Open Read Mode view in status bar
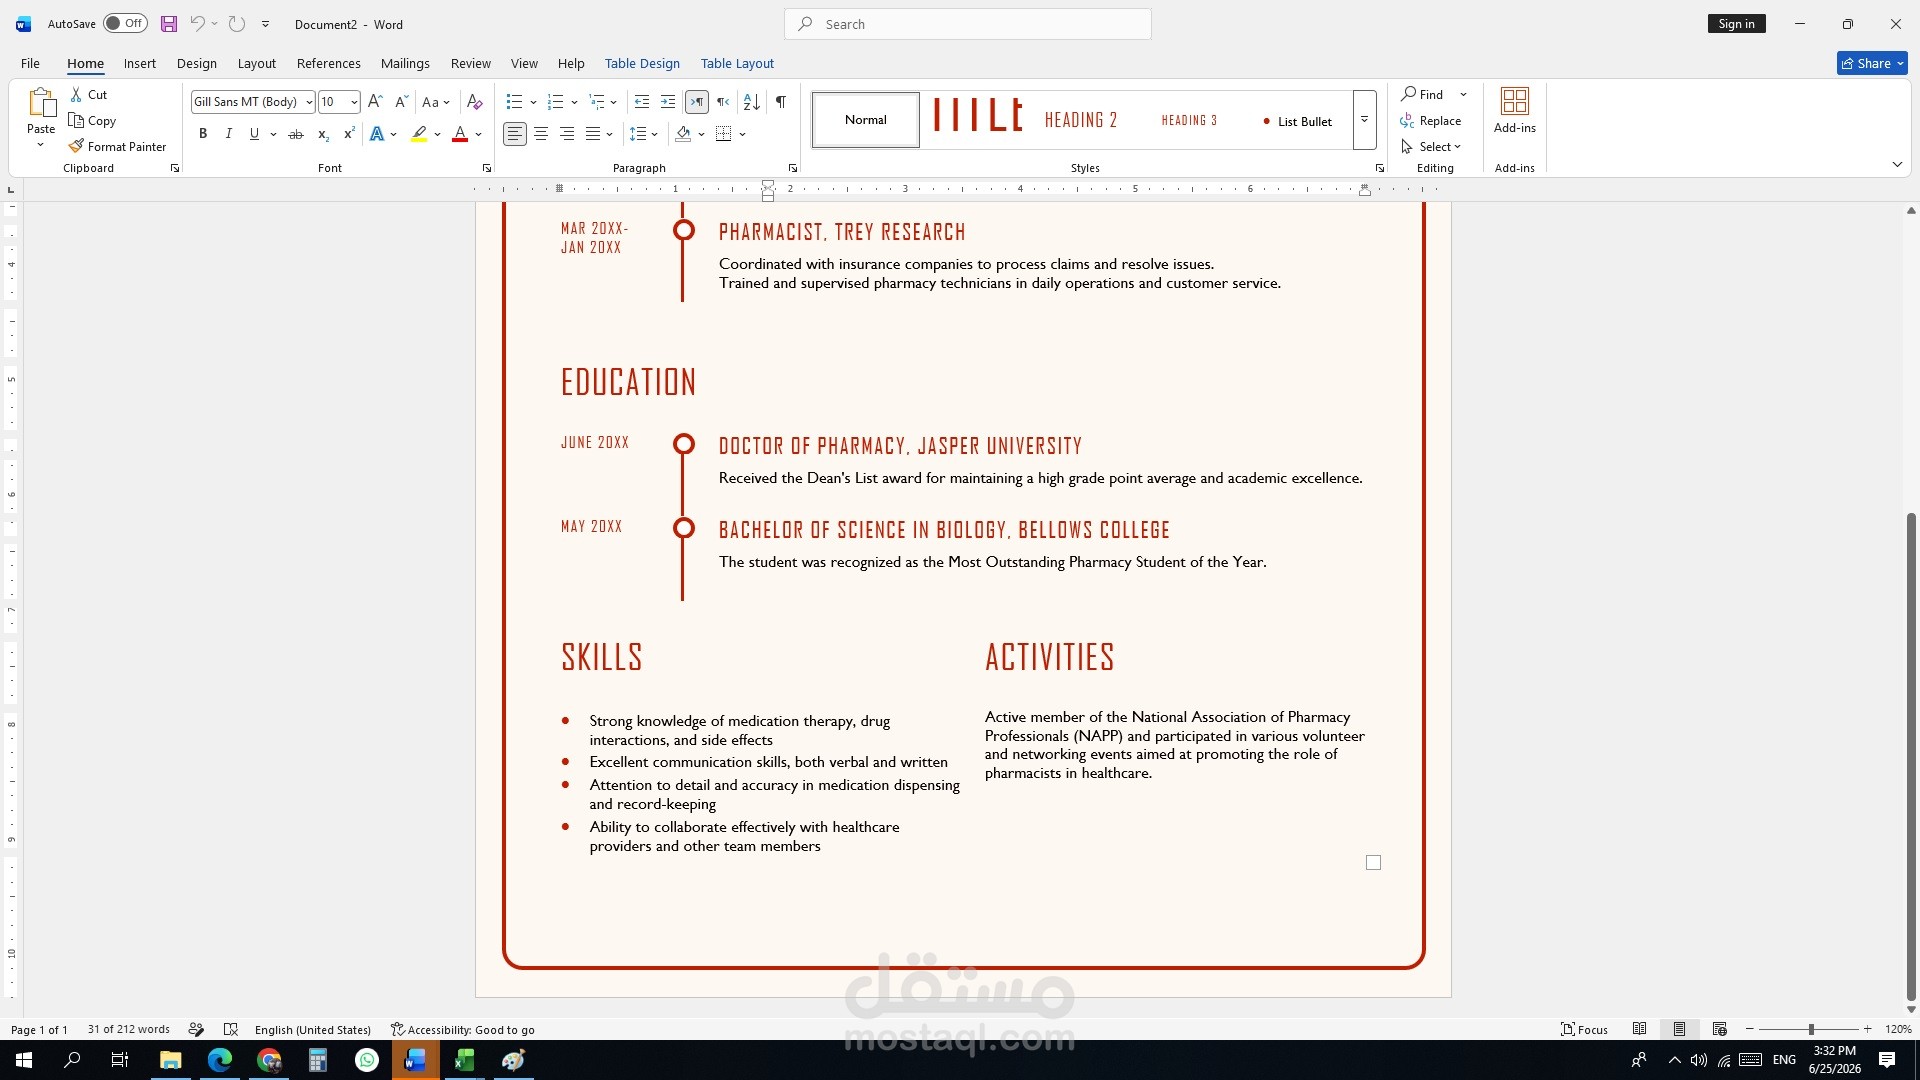Image resolution: width=1920 pixels, height=1080 pixels. coord(1640,1029)
